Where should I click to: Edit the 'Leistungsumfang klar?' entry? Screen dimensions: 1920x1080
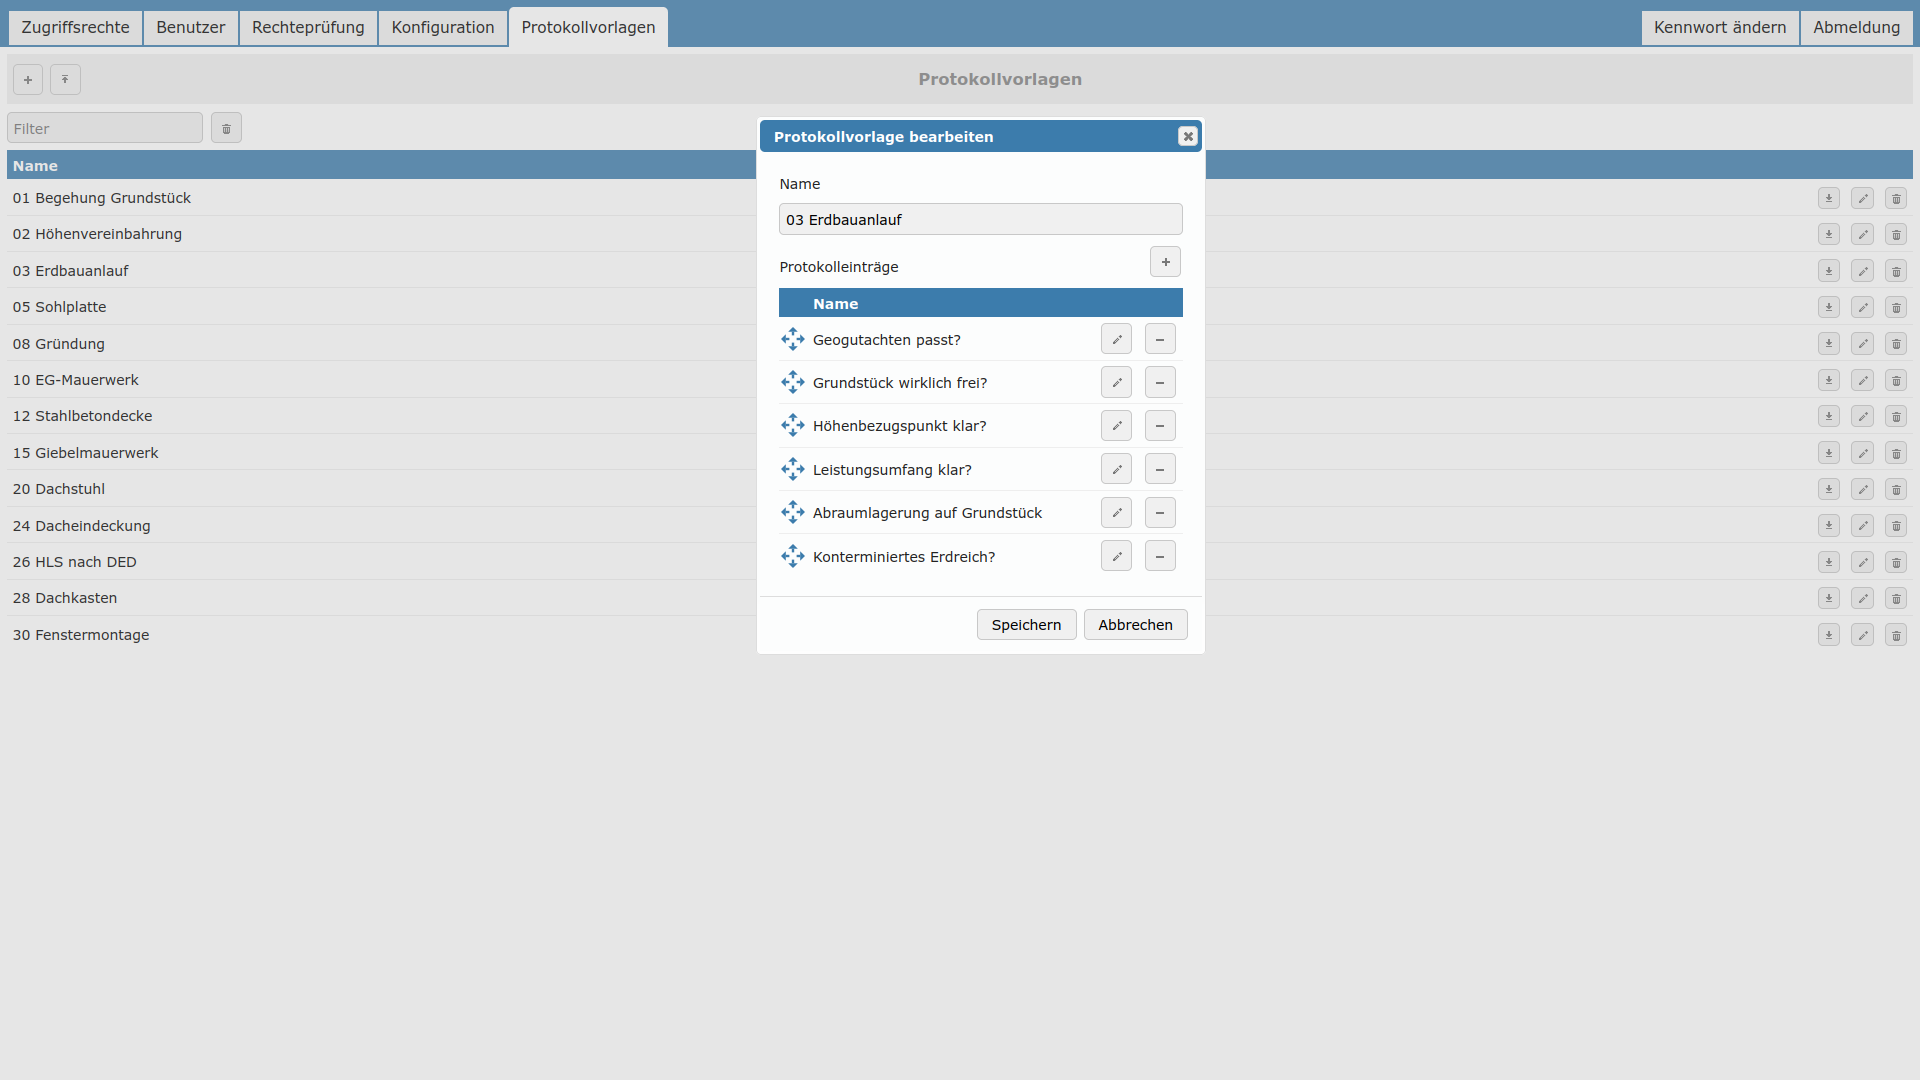(1116, 470)
